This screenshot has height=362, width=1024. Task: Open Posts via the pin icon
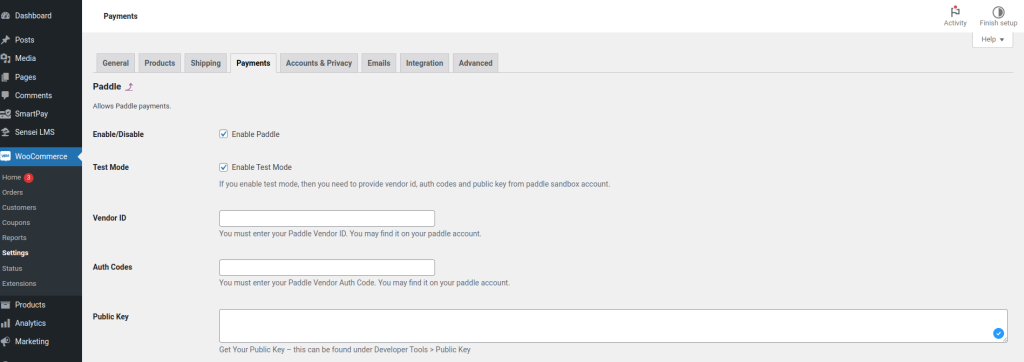[6, 40]
